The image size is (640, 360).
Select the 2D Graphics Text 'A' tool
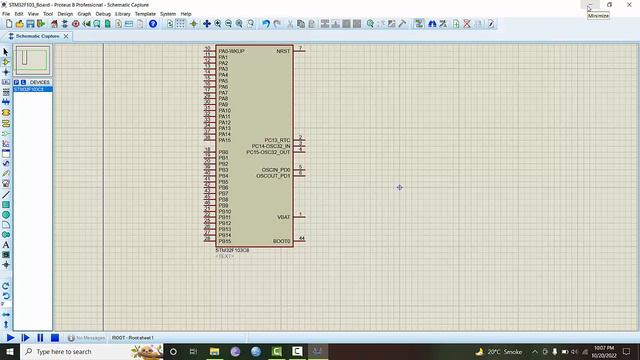coord(6,245)
